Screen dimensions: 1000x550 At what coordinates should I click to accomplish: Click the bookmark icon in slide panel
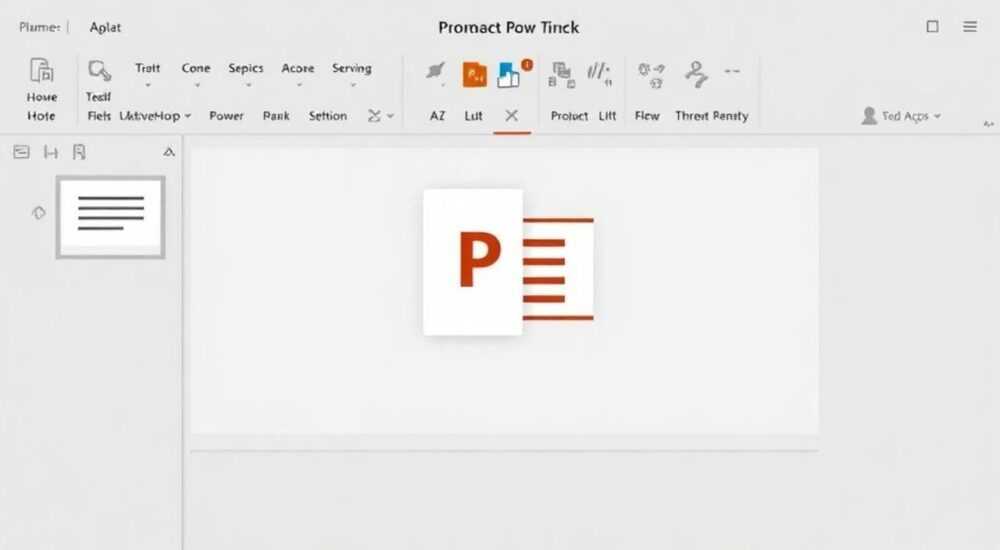click(x=79, y=152)
